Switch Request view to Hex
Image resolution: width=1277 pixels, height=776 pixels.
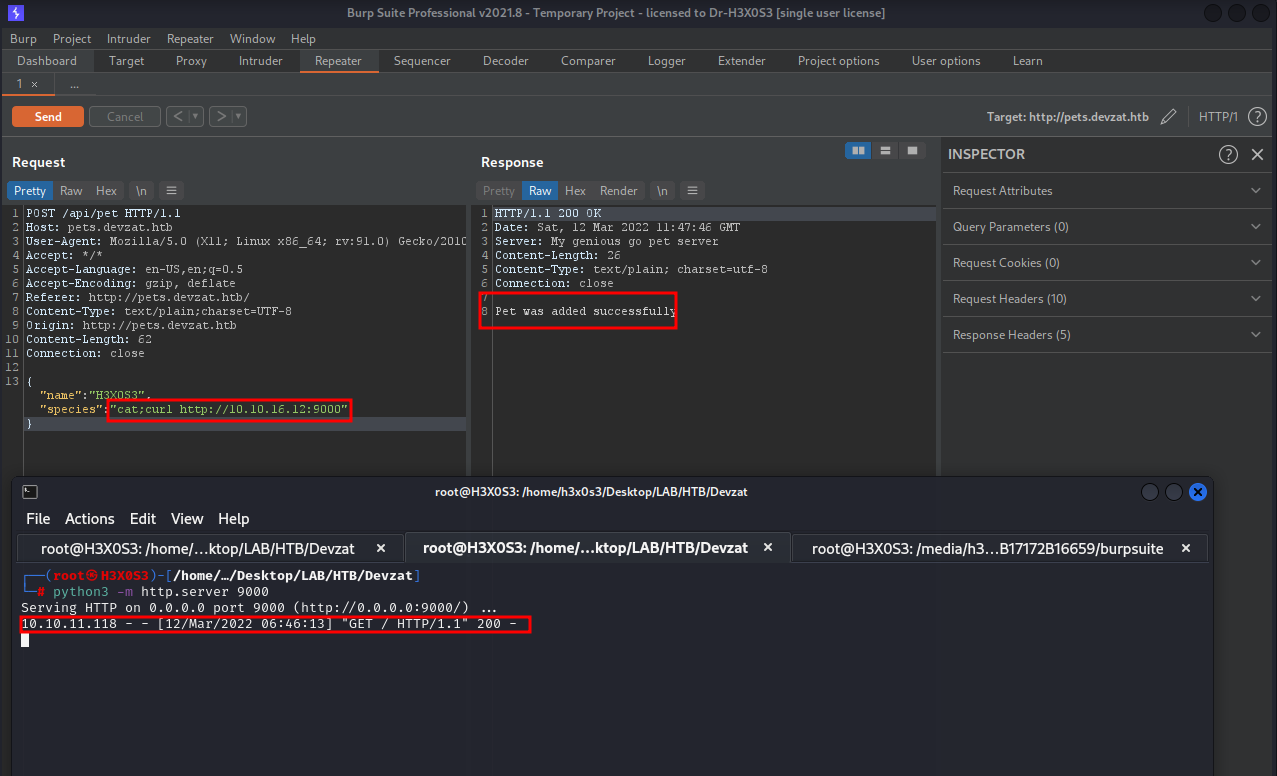point(106,190)
